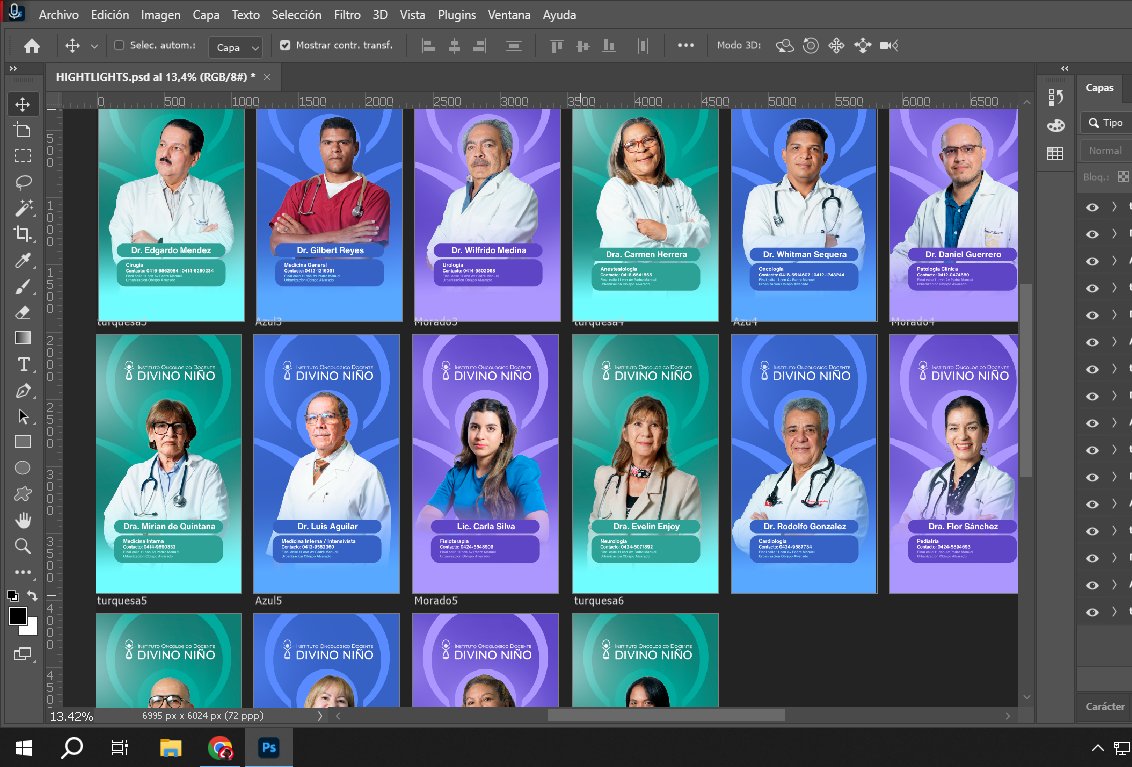1132x767 pixels.
Task: Toggle the bottommost visible layer eye icon
Action: pyautogui.click(x=1092, y=612)
